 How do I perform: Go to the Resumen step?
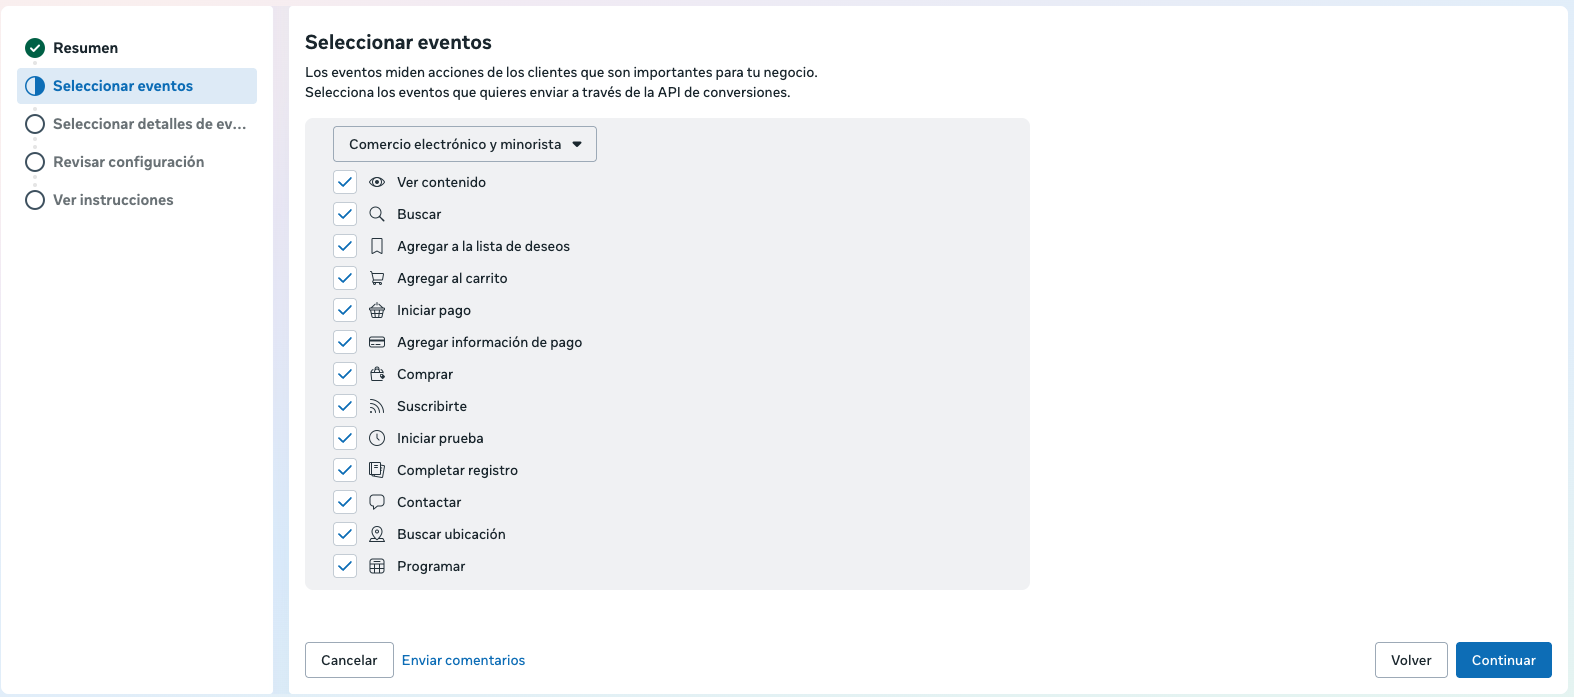(85, 48)
